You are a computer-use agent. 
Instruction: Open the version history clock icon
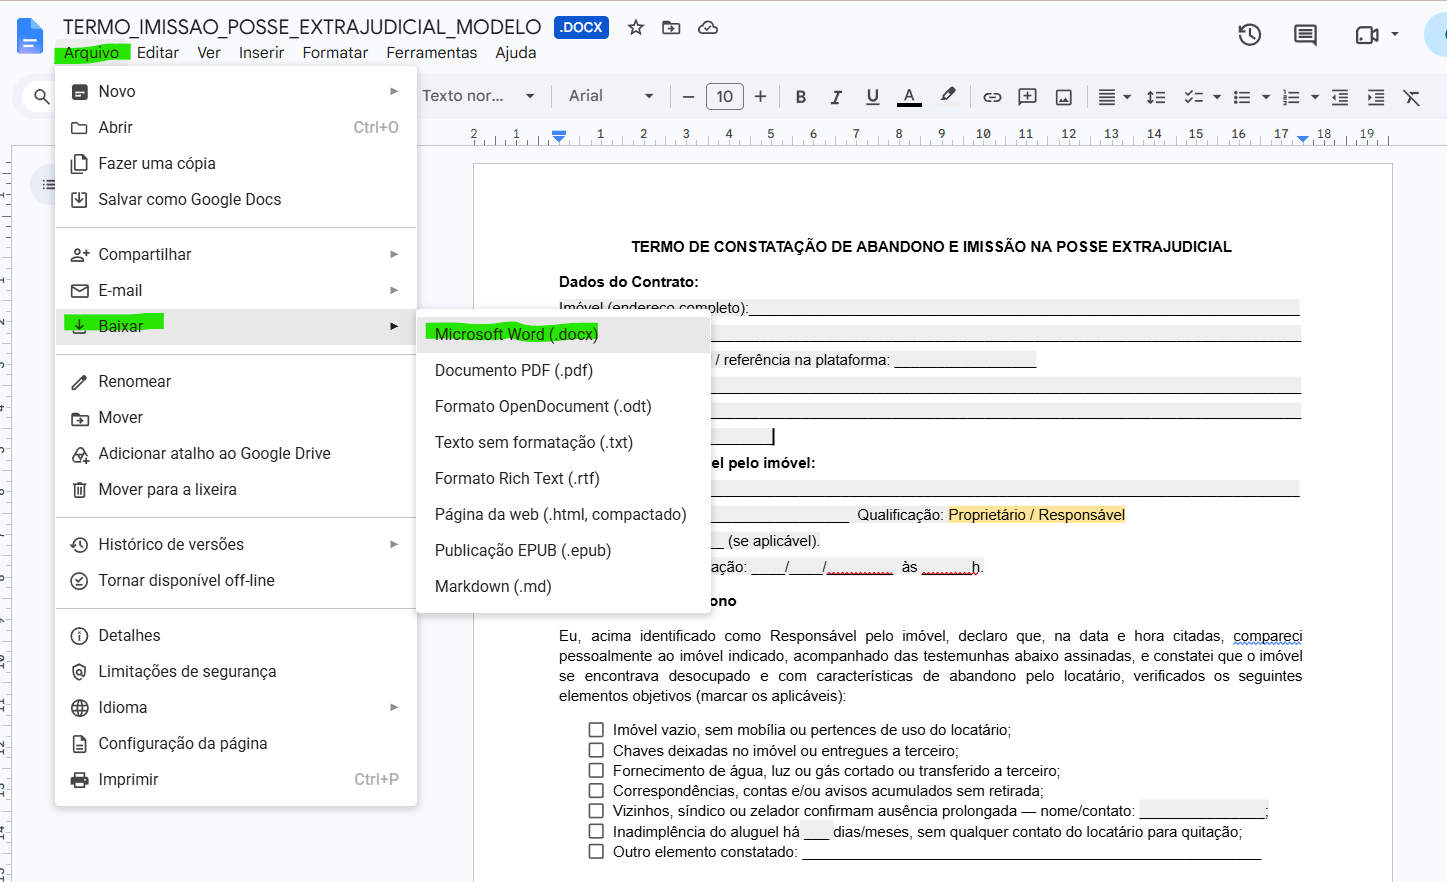[1249, 35]
